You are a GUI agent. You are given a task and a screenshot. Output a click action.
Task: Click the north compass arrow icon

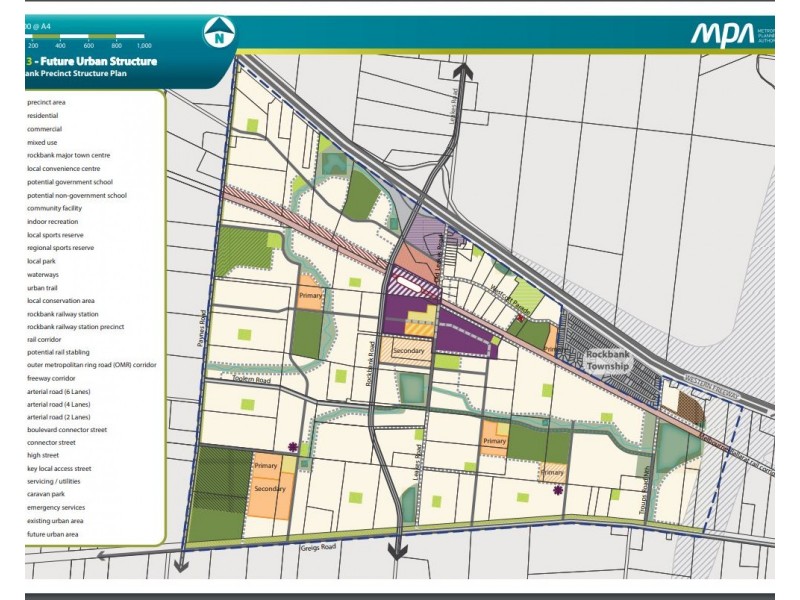[x=218, y=36]
